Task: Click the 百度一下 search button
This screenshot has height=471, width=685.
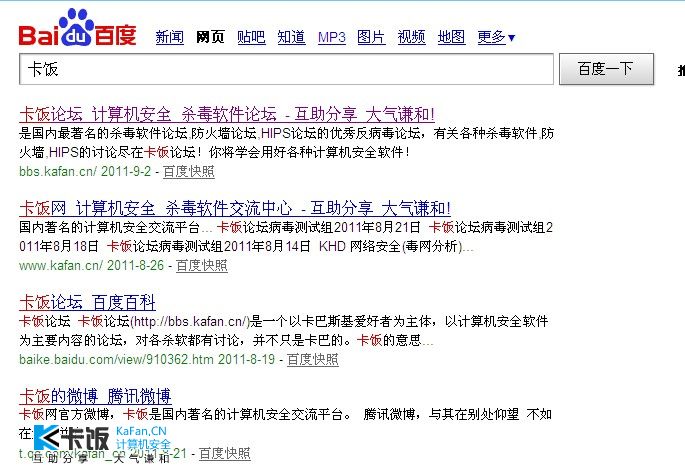Action: (x=606, y=69)
